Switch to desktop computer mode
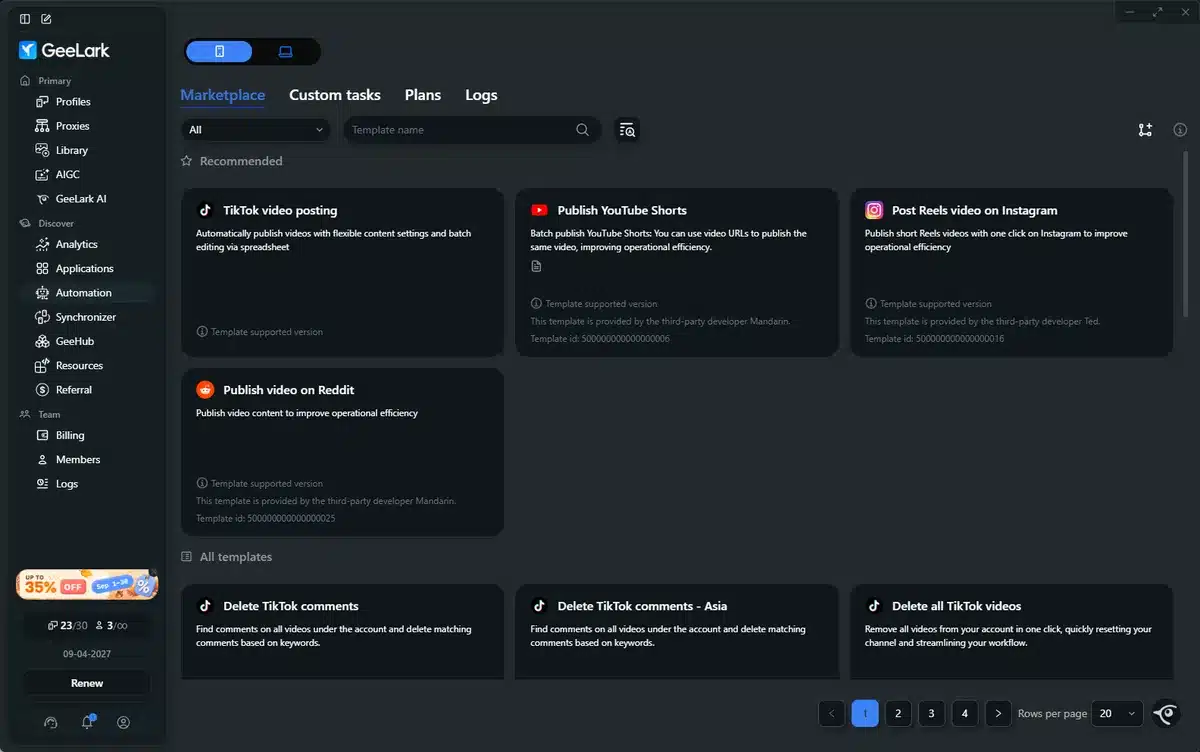1200x752 pixels. click(x=285, y=52)
